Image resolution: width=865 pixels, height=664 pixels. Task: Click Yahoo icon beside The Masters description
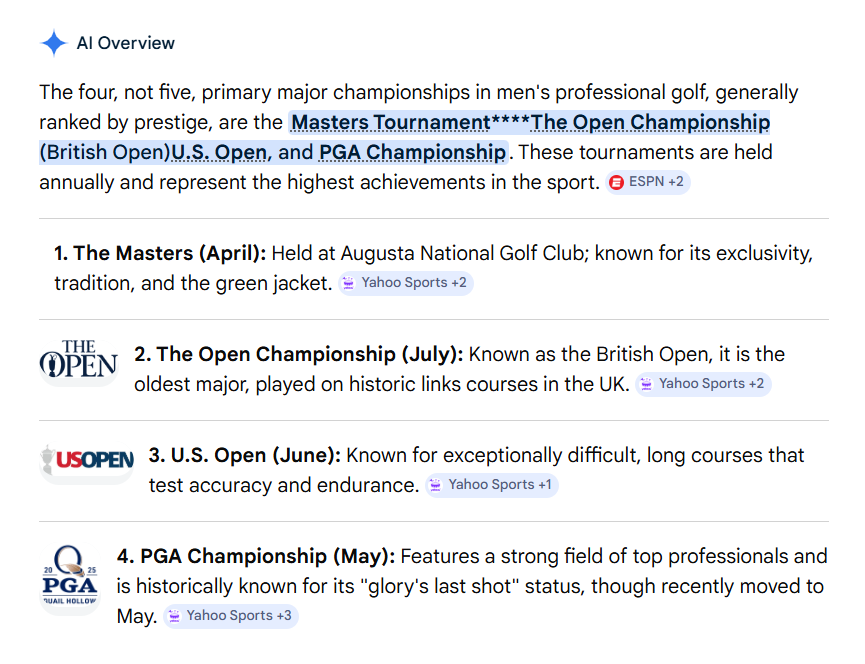tap(348, 283)
